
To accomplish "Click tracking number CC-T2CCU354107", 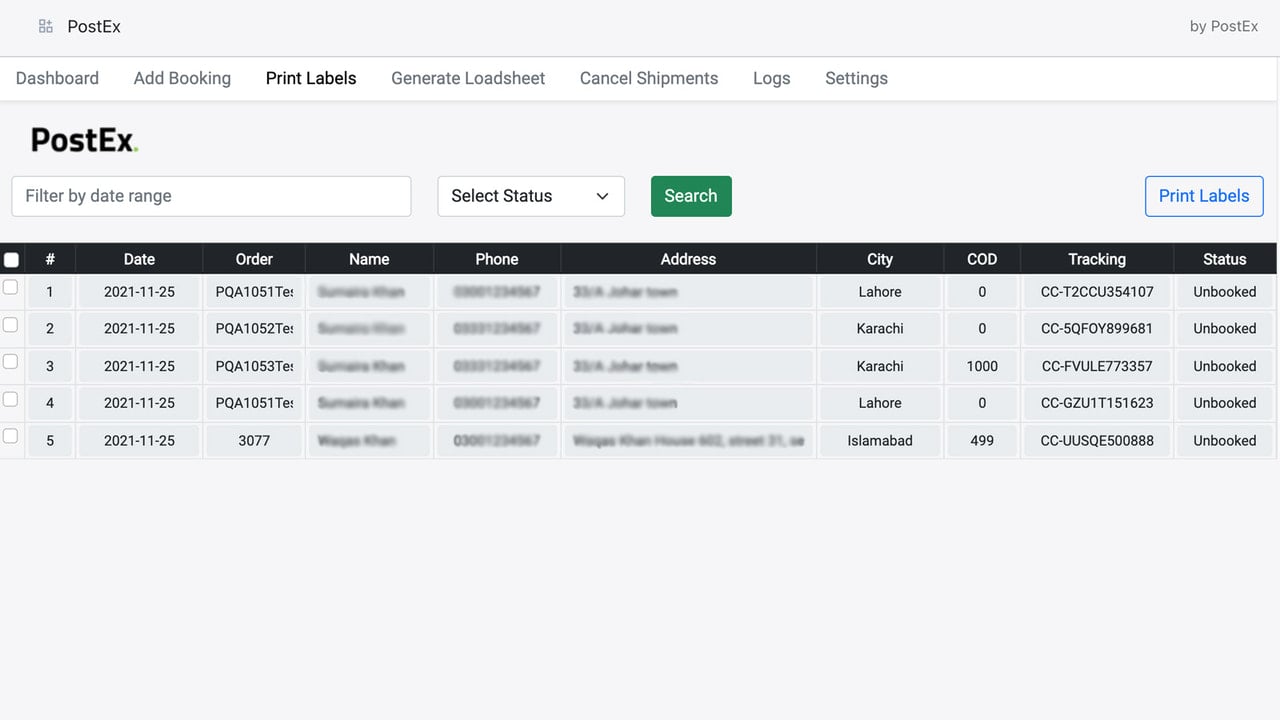I will [x=1097, y=292].
